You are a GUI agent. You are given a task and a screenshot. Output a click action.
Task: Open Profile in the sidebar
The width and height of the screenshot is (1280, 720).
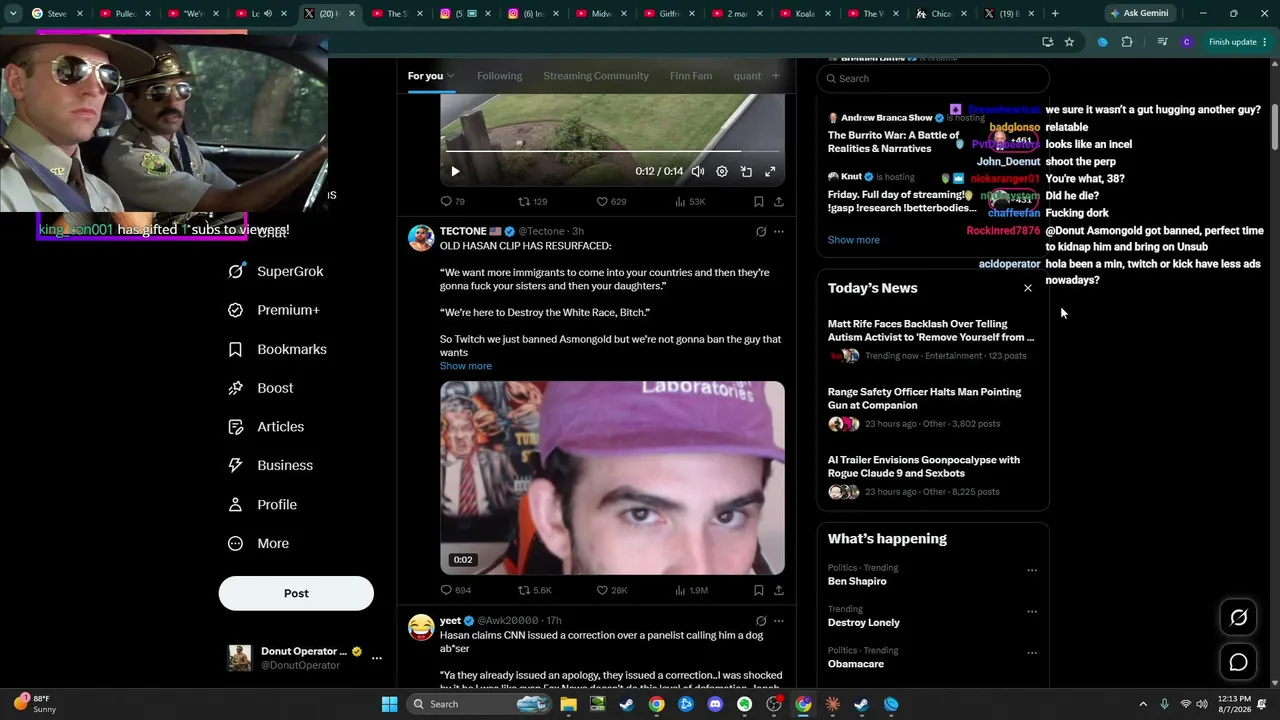[x=263, y=505]
